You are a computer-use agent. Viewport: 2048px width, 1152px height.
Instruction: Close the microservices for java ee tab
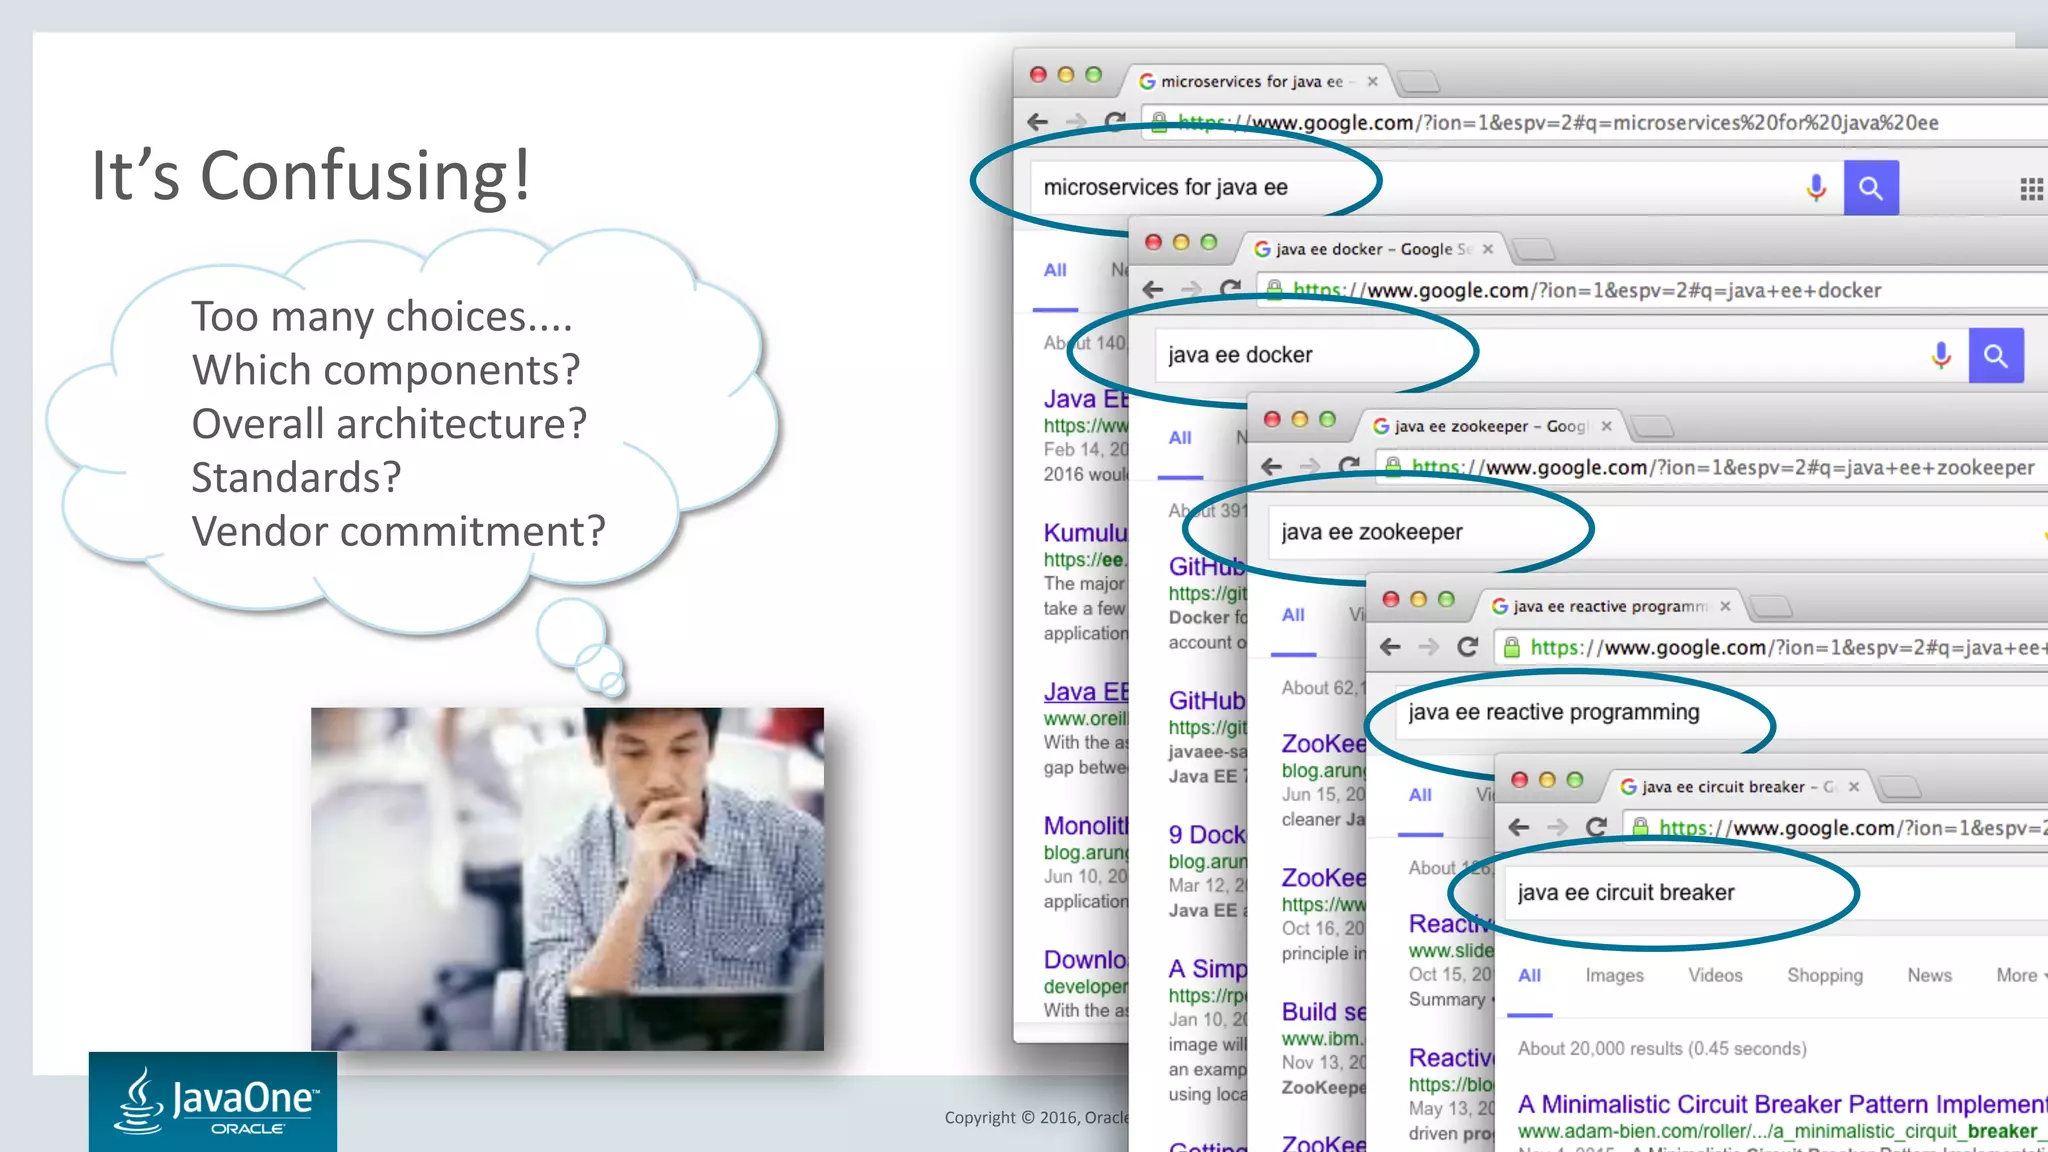coord(1372,82)
